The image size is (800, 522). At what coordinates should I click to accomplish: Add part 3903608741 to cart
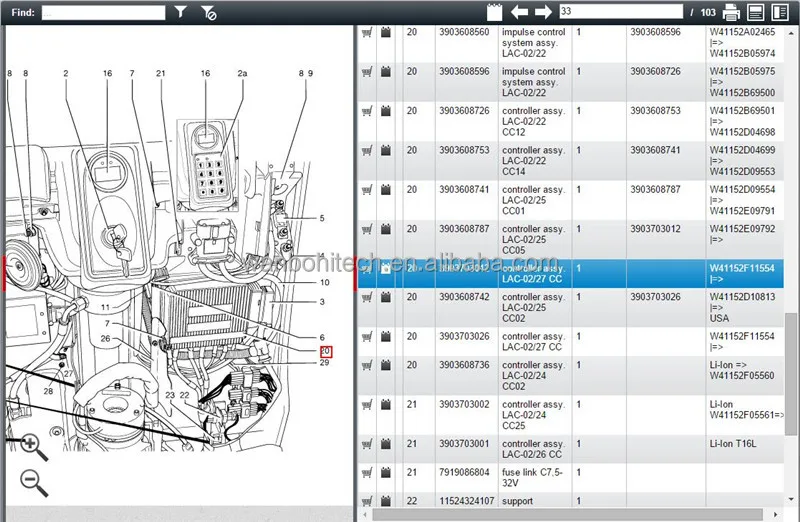pyautogui.click(x=367, y=190)
